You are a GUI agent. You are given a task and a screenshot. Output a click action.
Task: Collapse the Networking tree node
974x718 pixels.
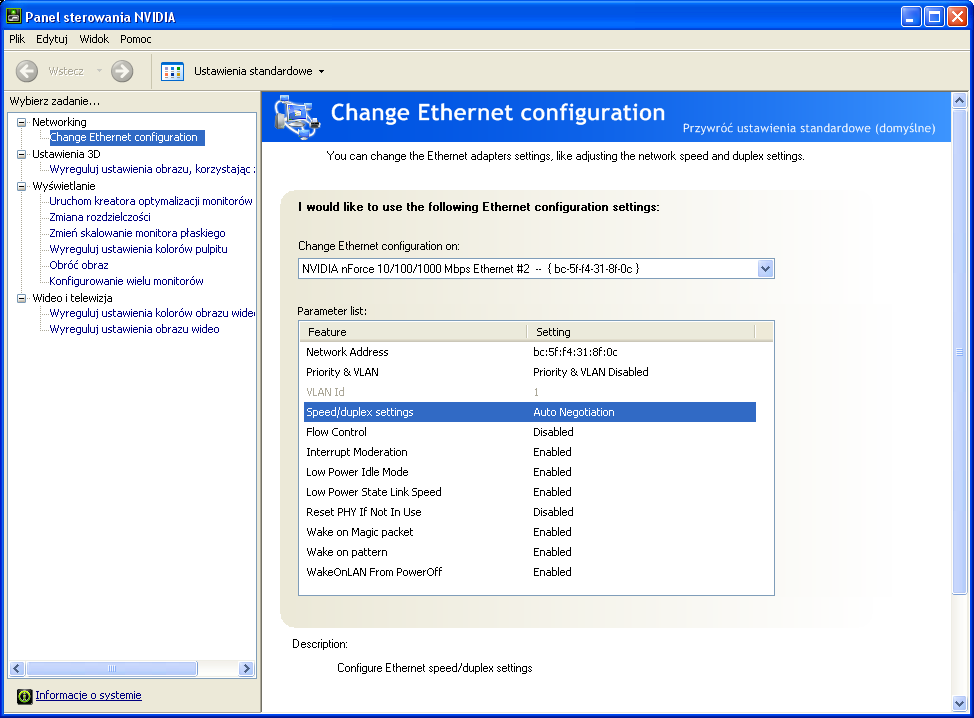(22, 122)
